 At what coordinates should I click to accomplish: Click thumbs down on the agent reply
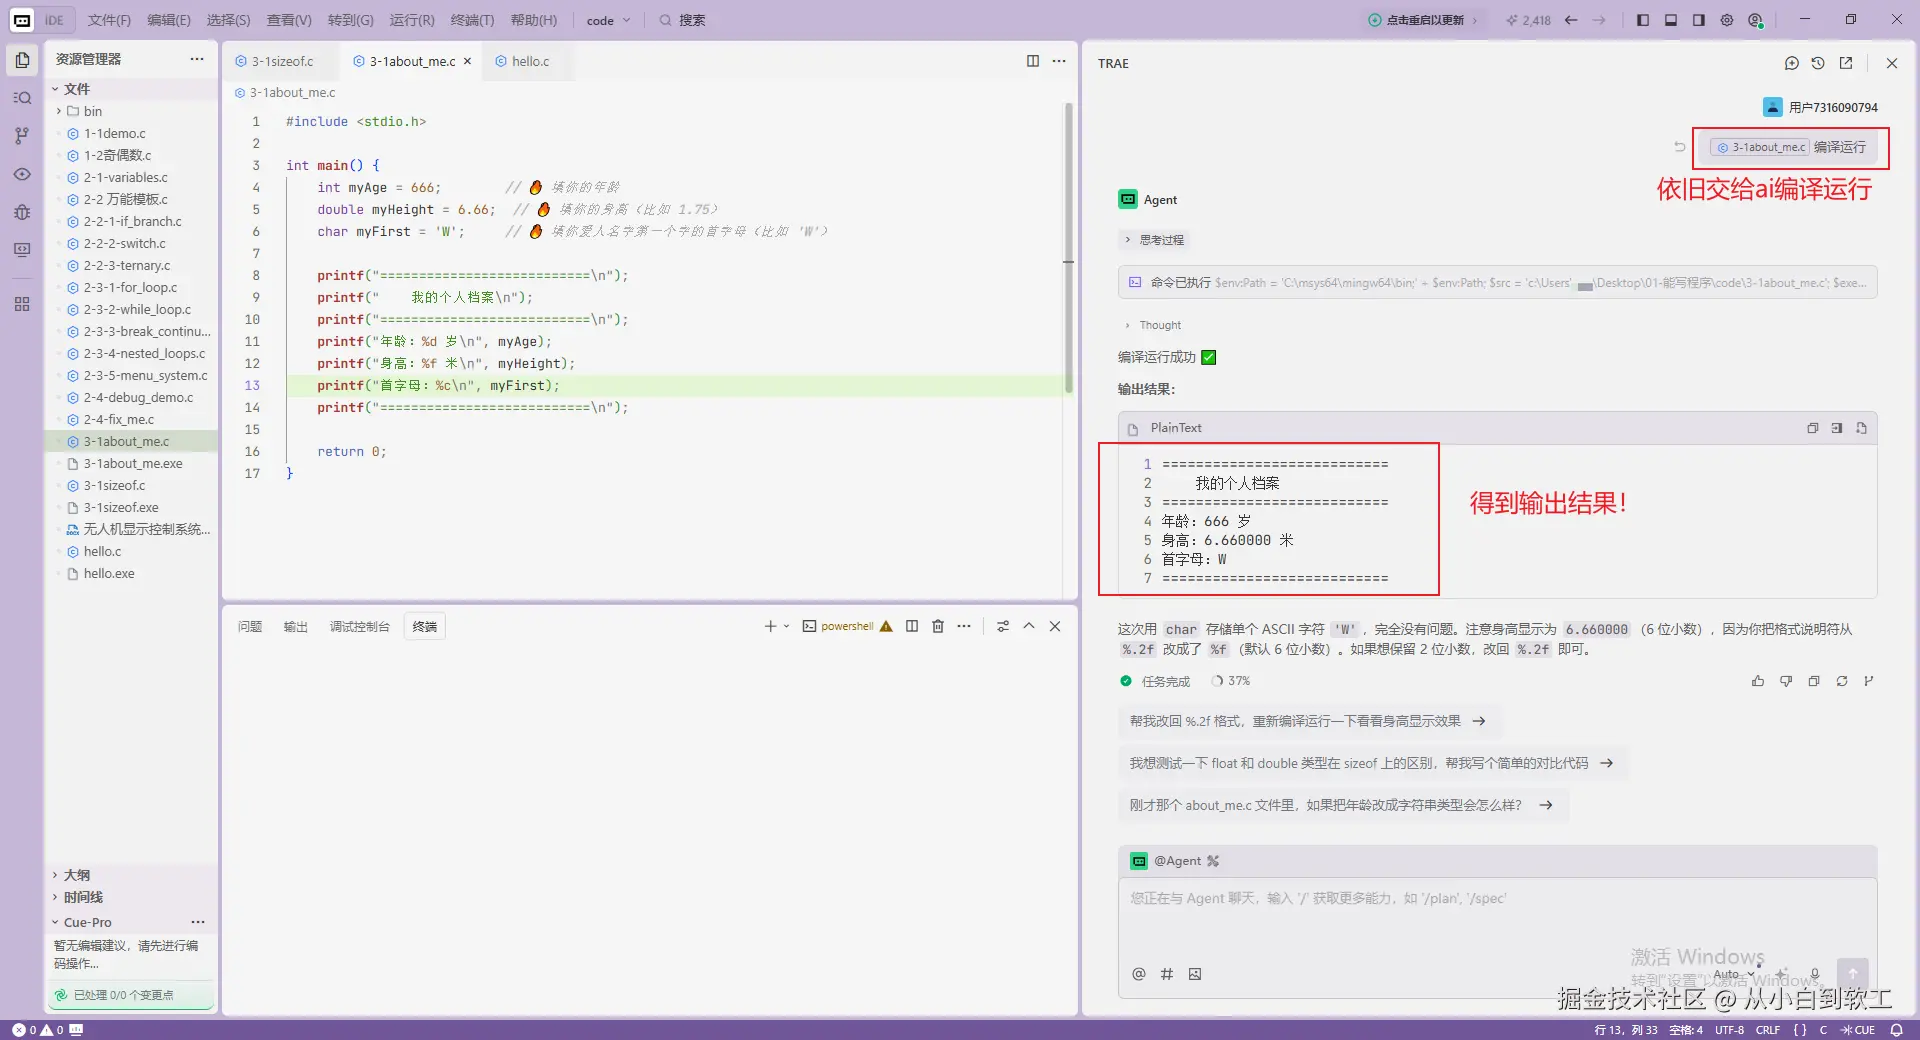click(1786, 681)
